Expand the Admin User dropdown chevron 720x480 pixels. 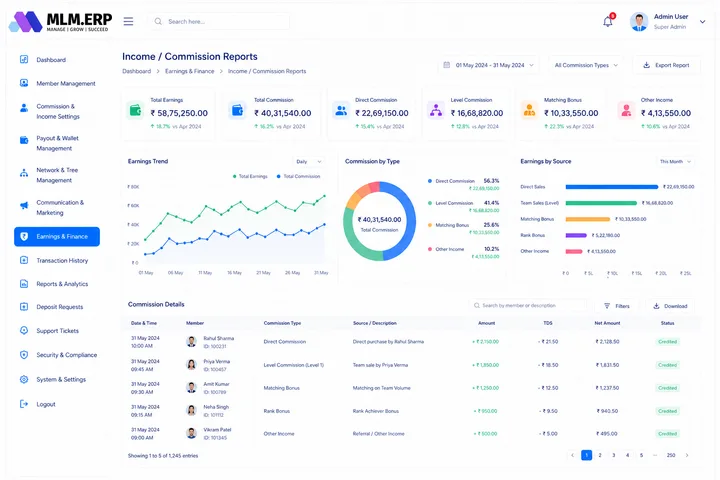[x=702, y=22]
